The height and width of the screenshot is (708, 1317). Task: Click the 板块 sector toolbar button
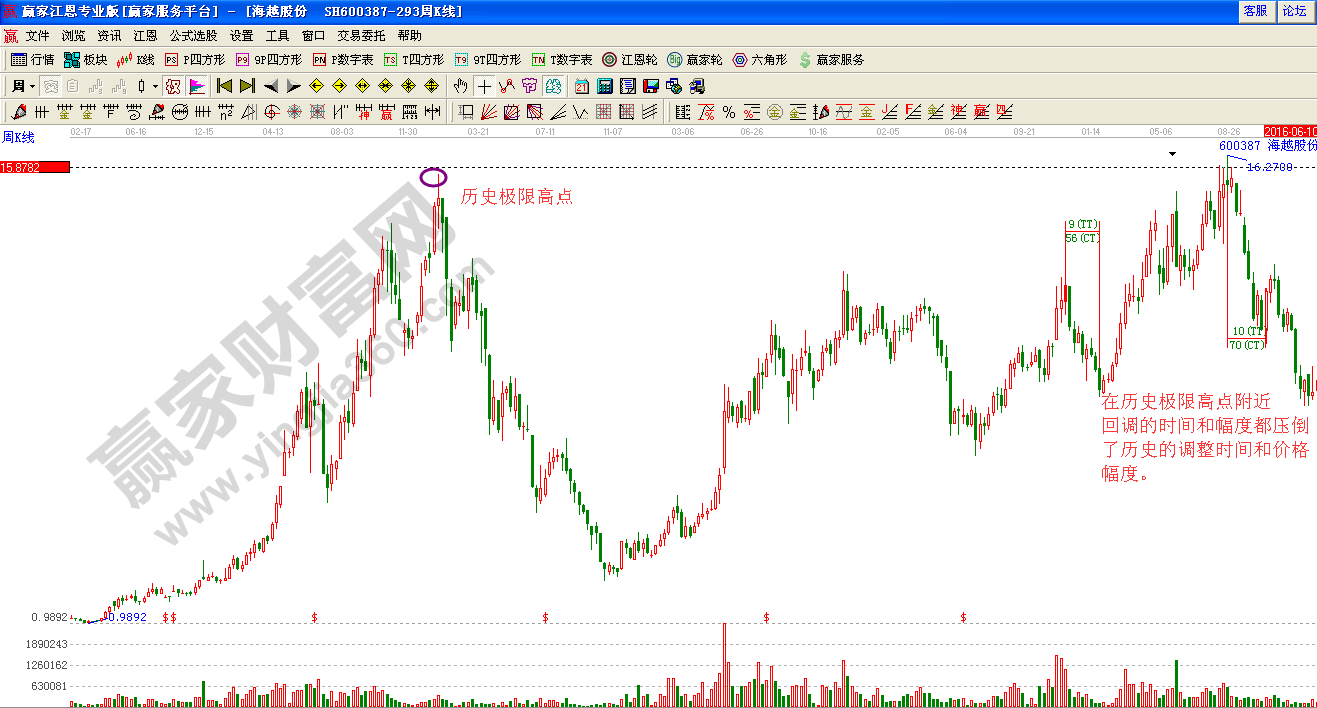85,60
